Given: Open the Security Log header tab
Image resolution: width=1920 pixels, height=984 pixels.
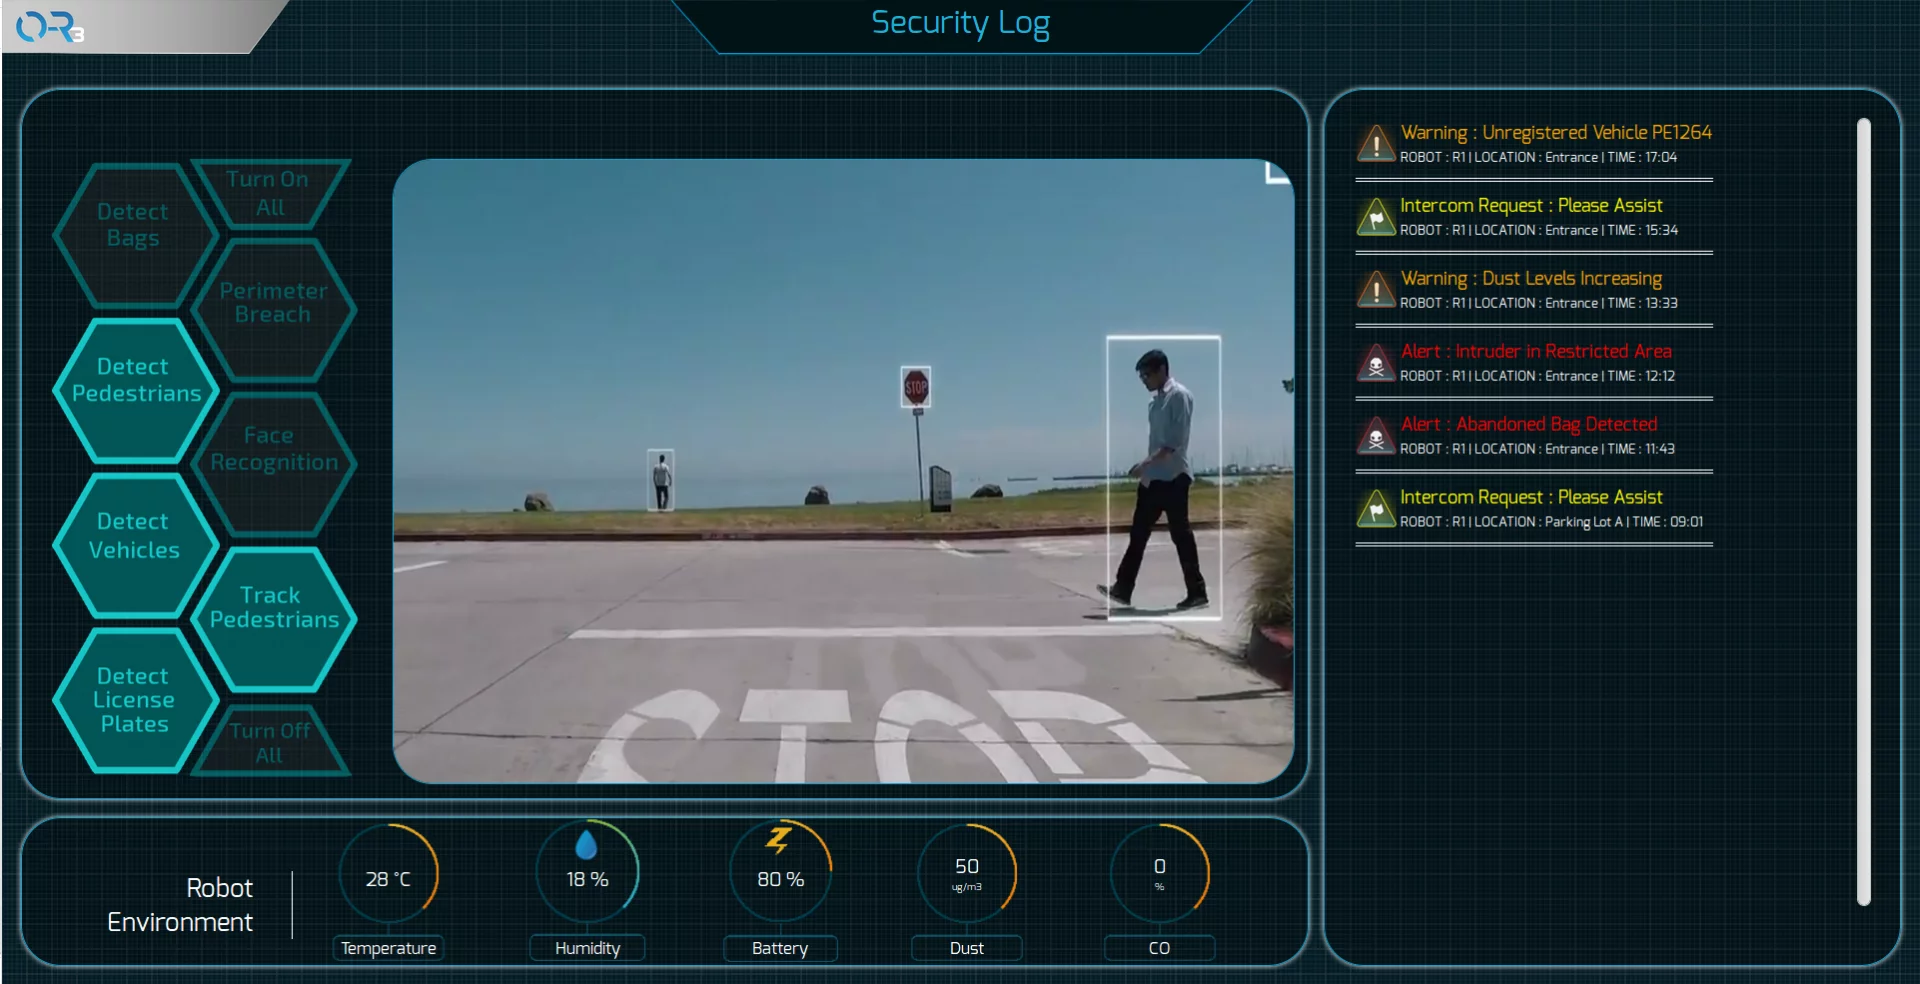Looking at the screenshot, I should 960,22.
